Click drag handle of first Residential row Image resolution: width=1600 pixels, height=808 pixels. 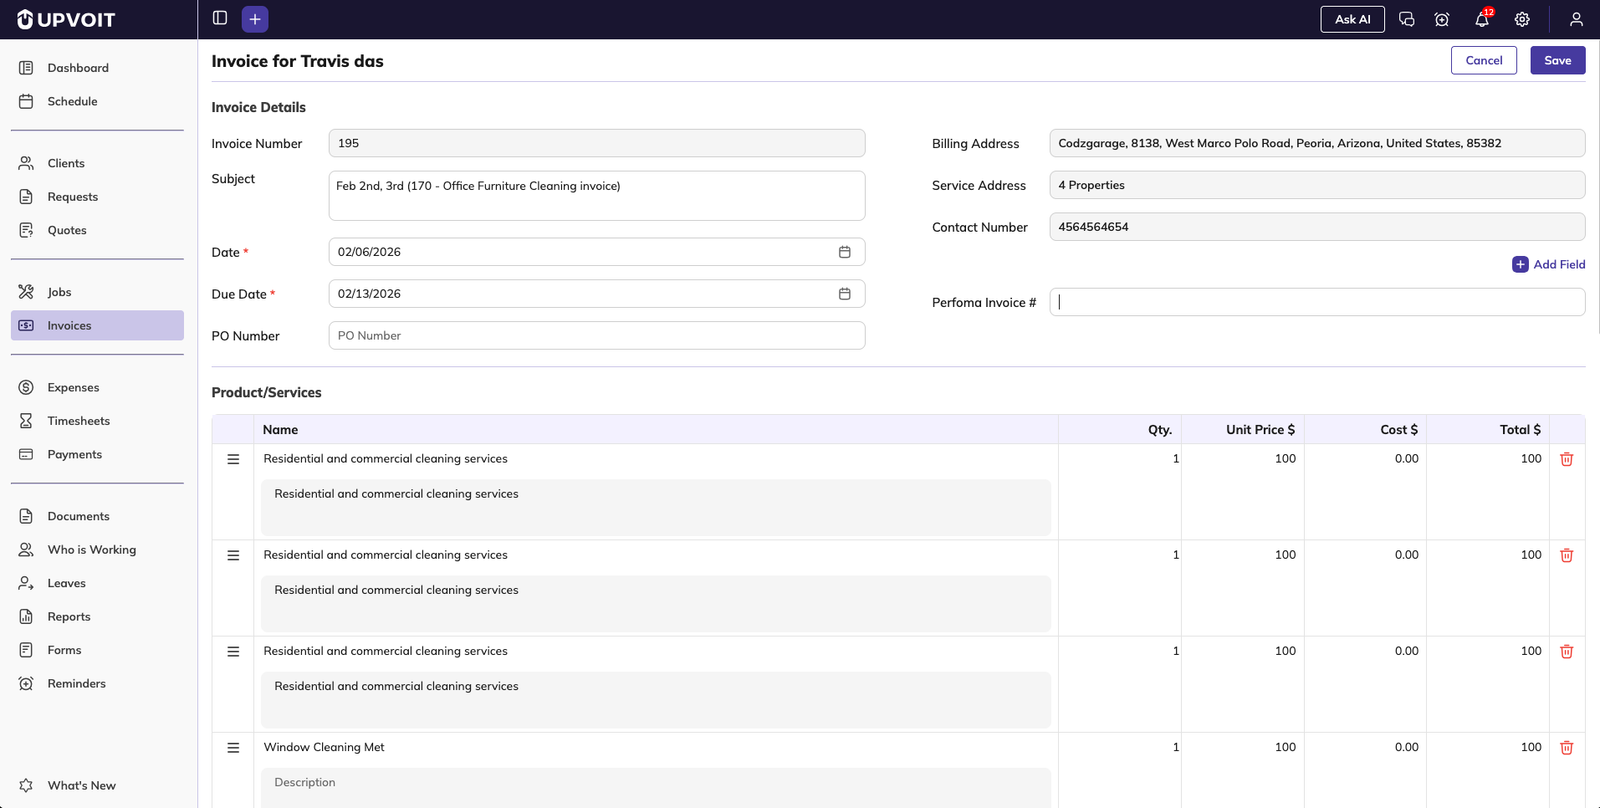coord(233,459)
